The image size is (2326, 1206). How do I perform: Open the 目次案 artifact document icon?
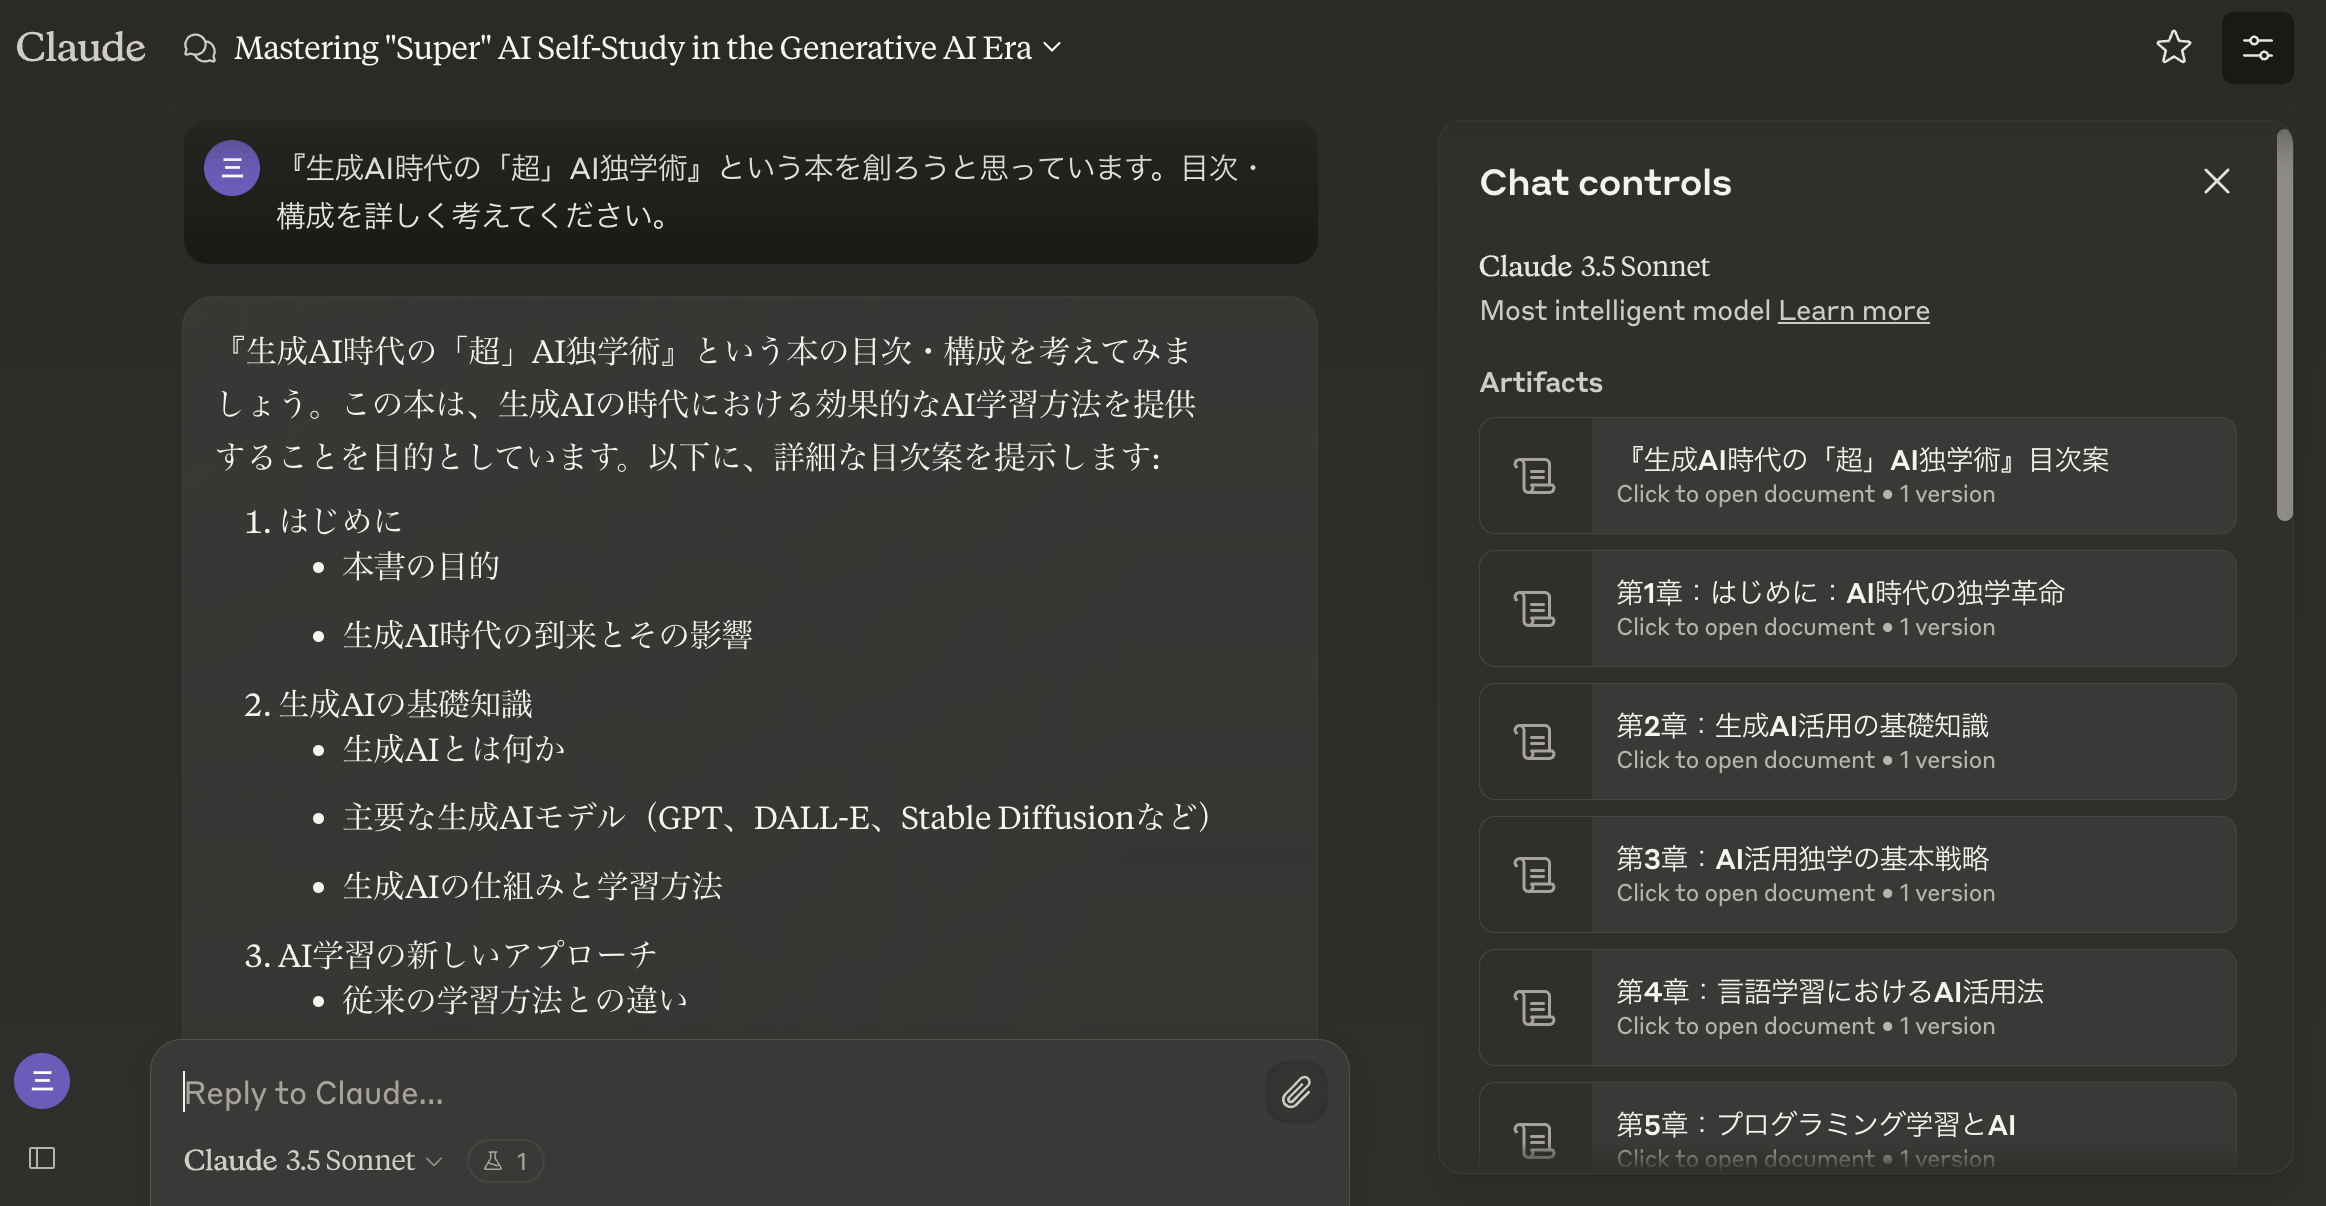click(x=1535, y=476)
